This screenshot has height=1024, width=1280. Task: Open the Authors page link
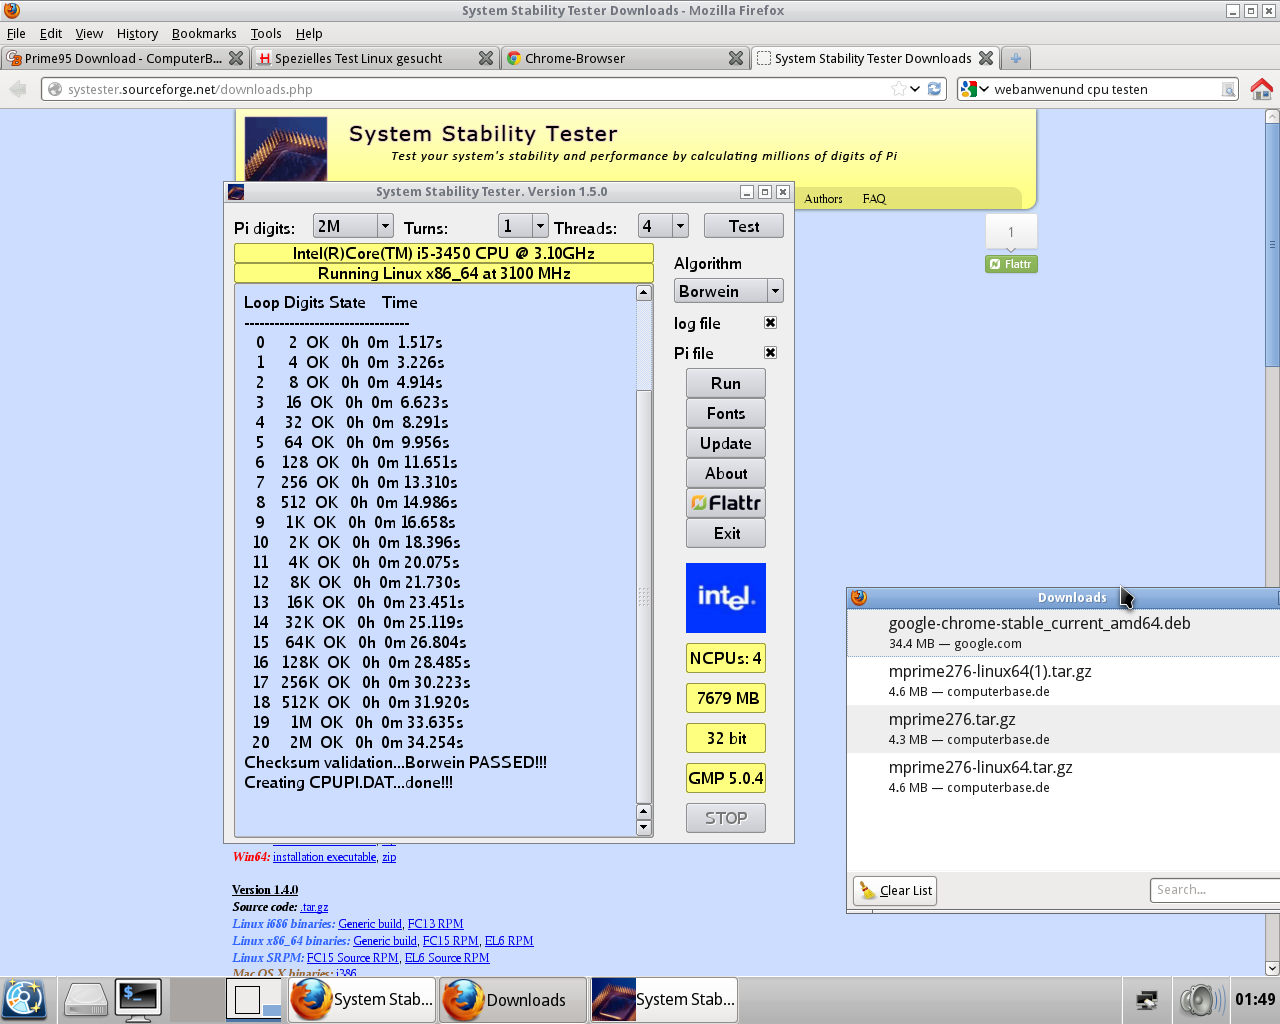(824, 199)
